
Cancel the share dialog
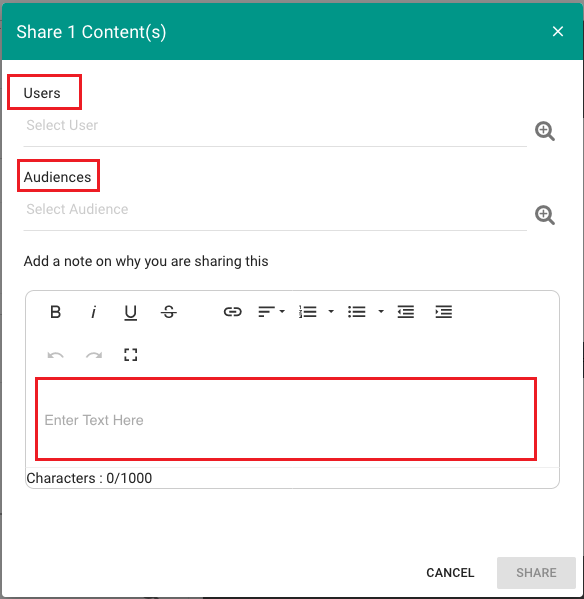[x=450, y=573]
